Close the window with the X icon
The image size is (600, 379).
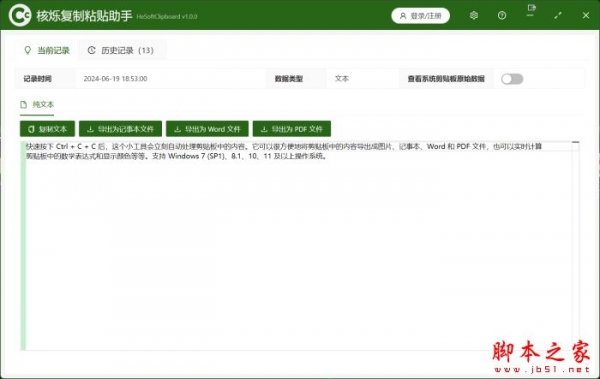586,15
